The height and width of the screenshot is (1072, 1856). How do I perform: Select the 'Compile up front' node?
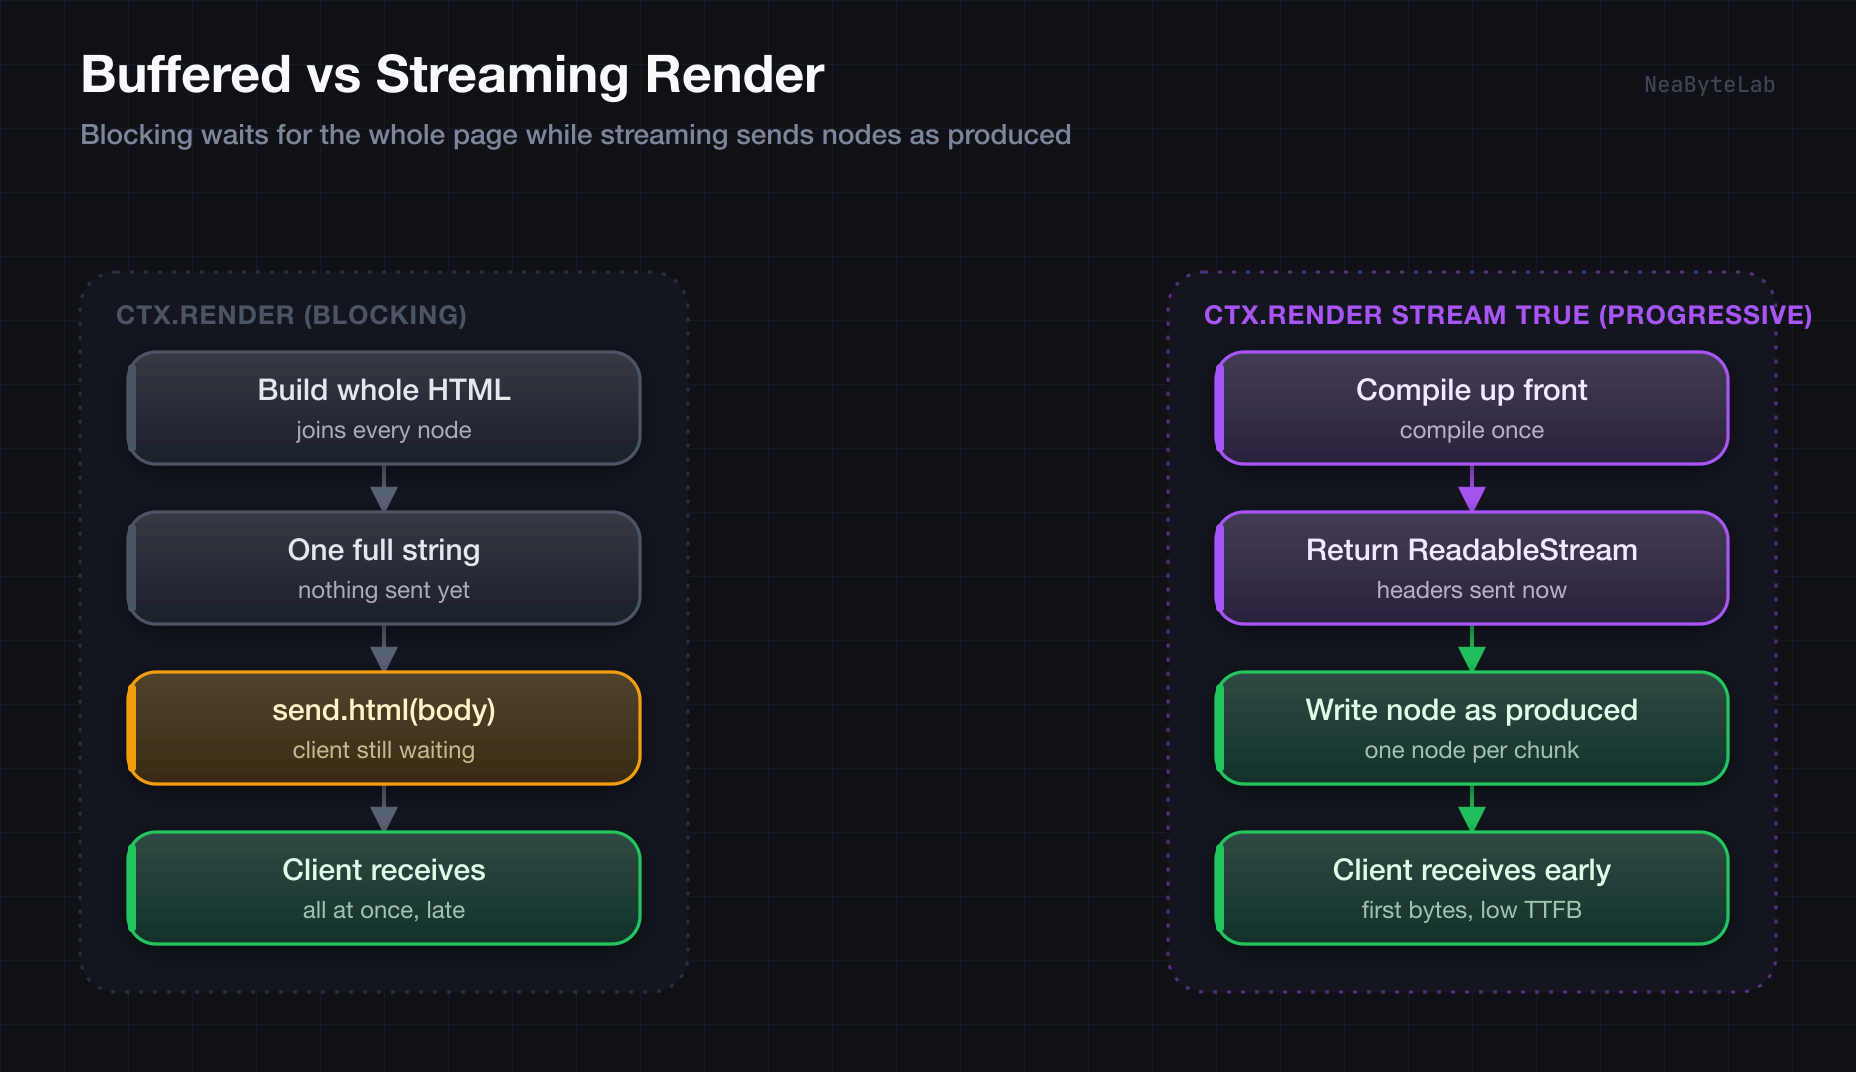pos(1472,408)
